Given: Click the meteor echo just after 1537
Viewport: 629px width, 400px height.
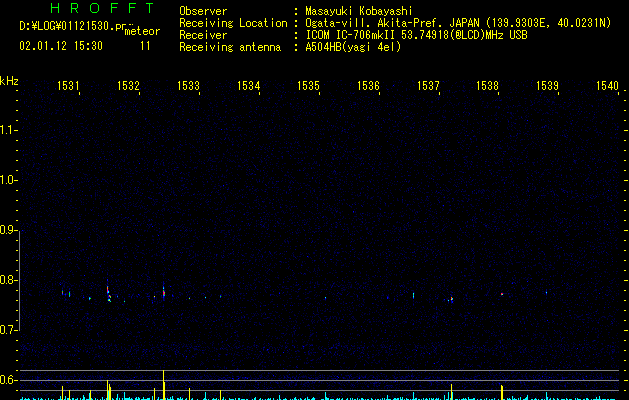Looking at the screenshot, I should 451,299.
